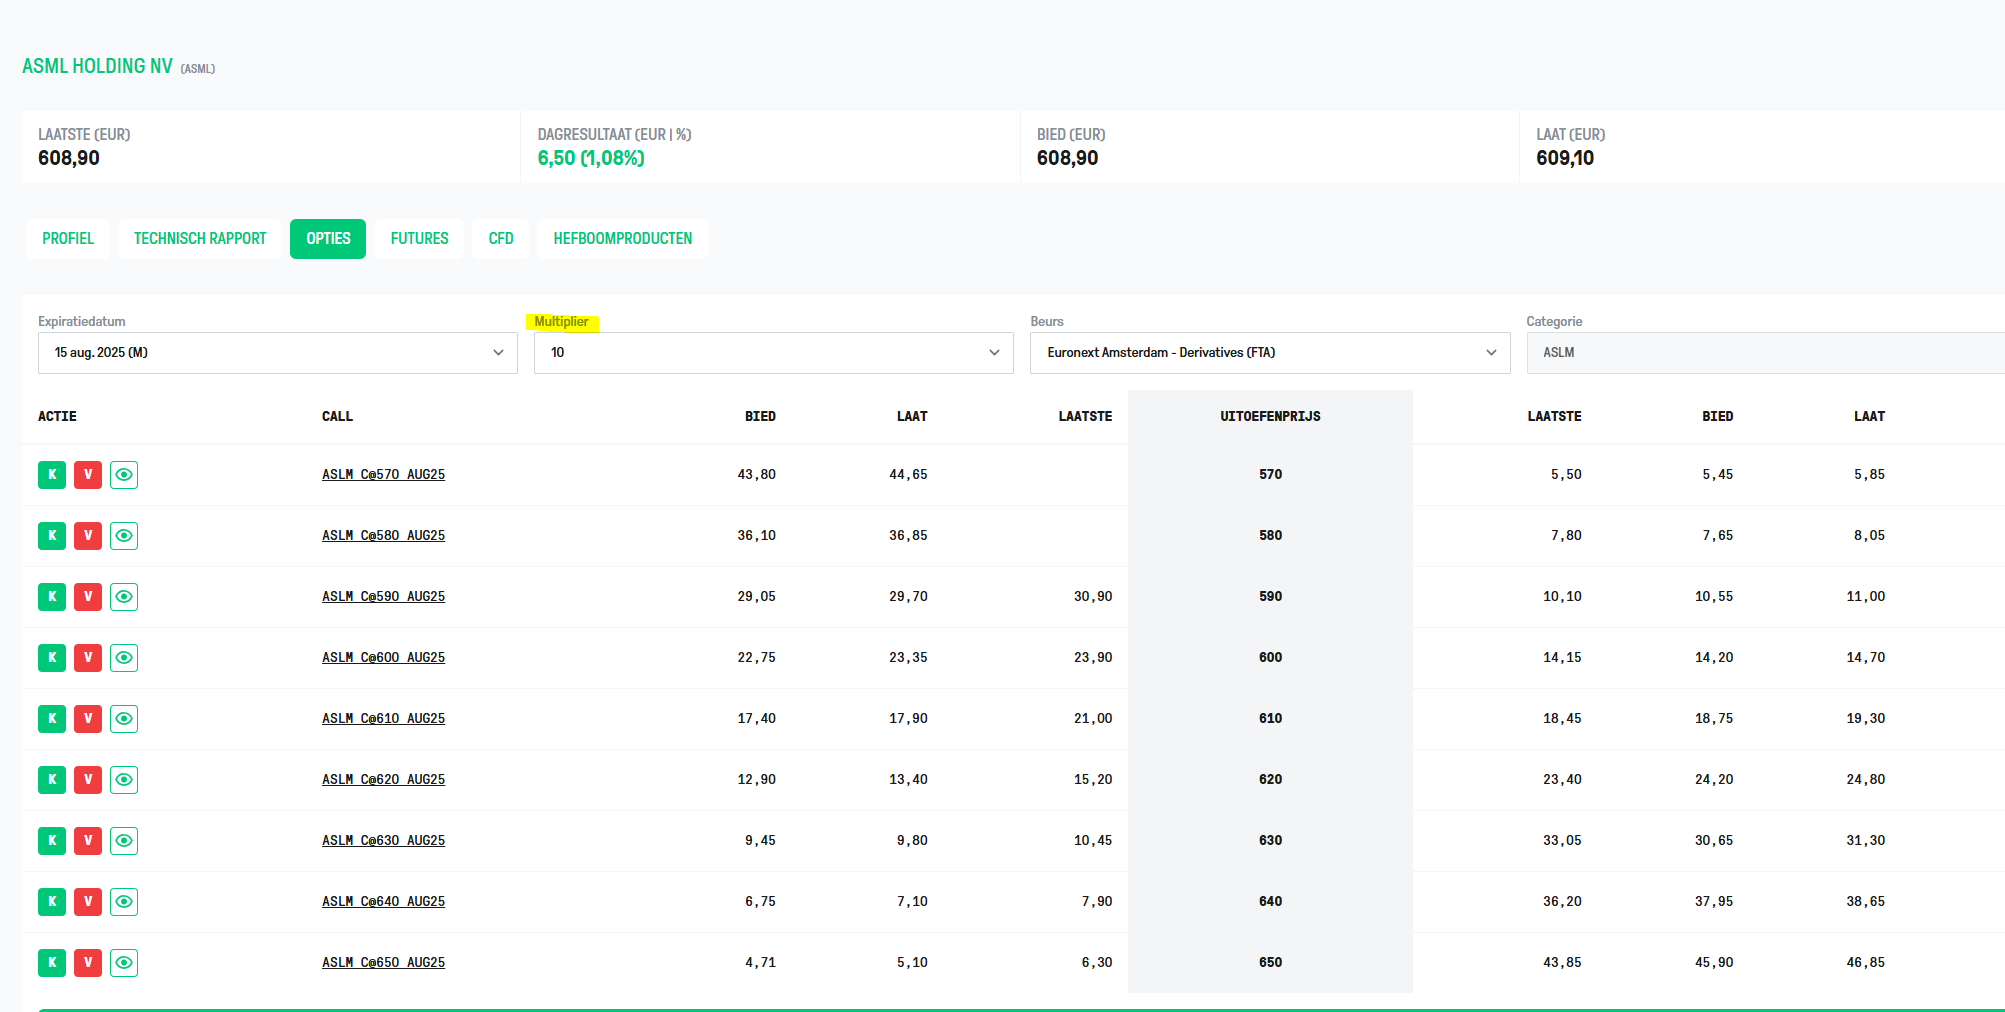Click red V sell button for strike 580

pos(88,536)
